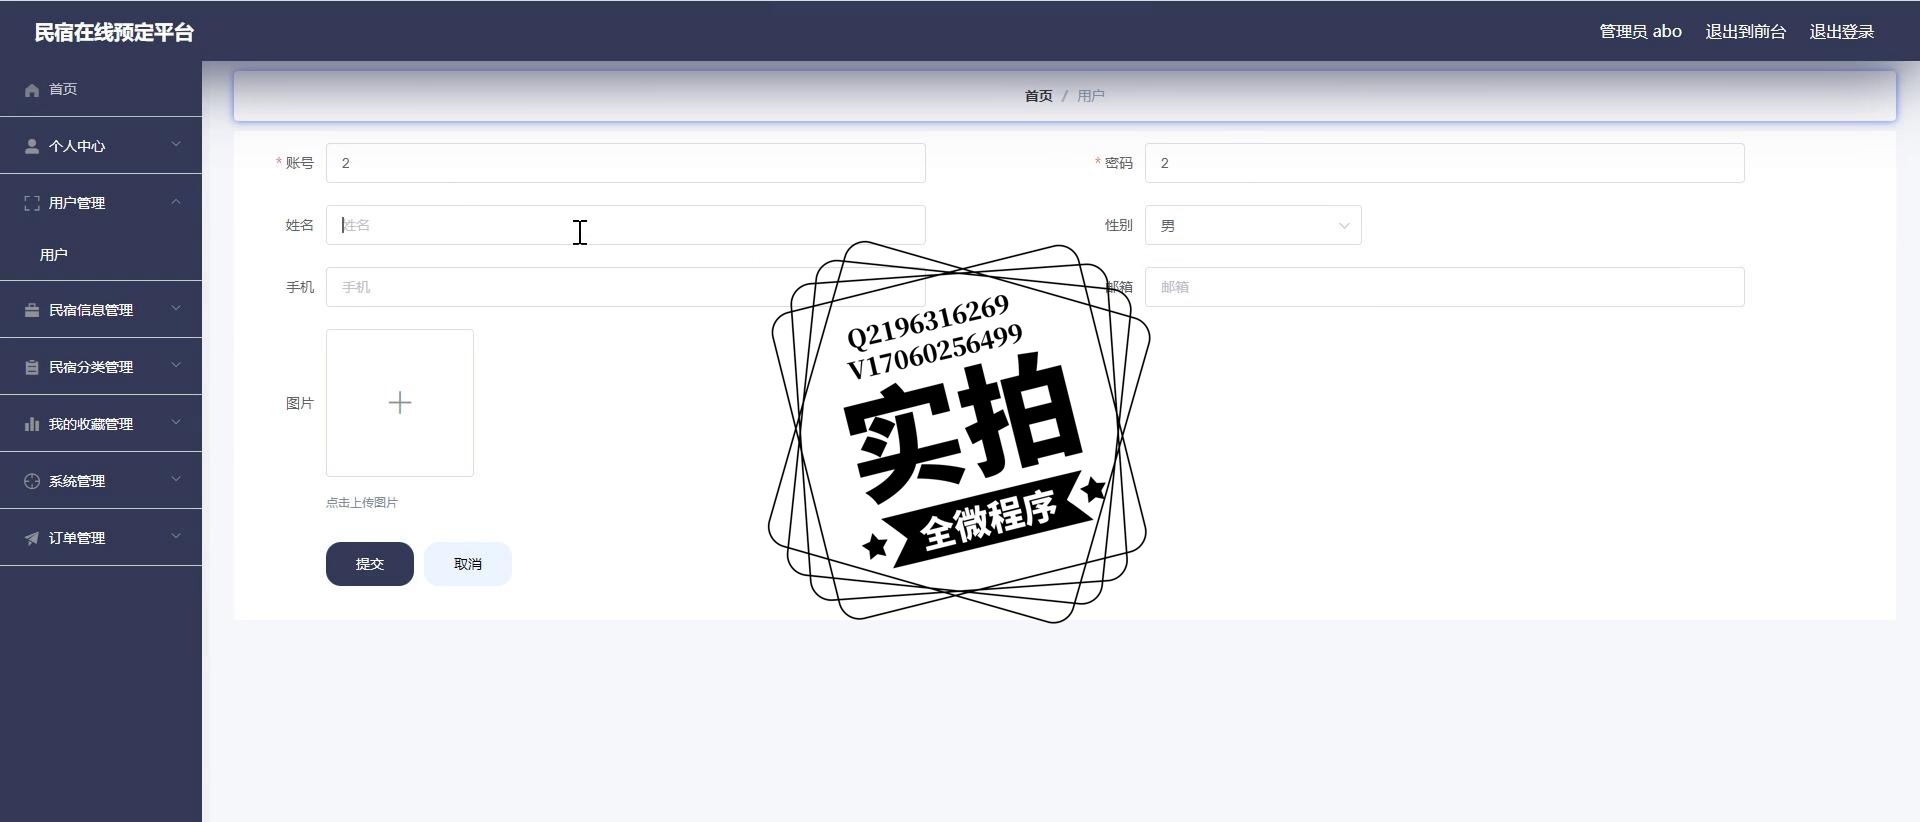The image size is (1920, 822).
Task: Click 退出到前台 link in header
Action: pos(1745,32)
